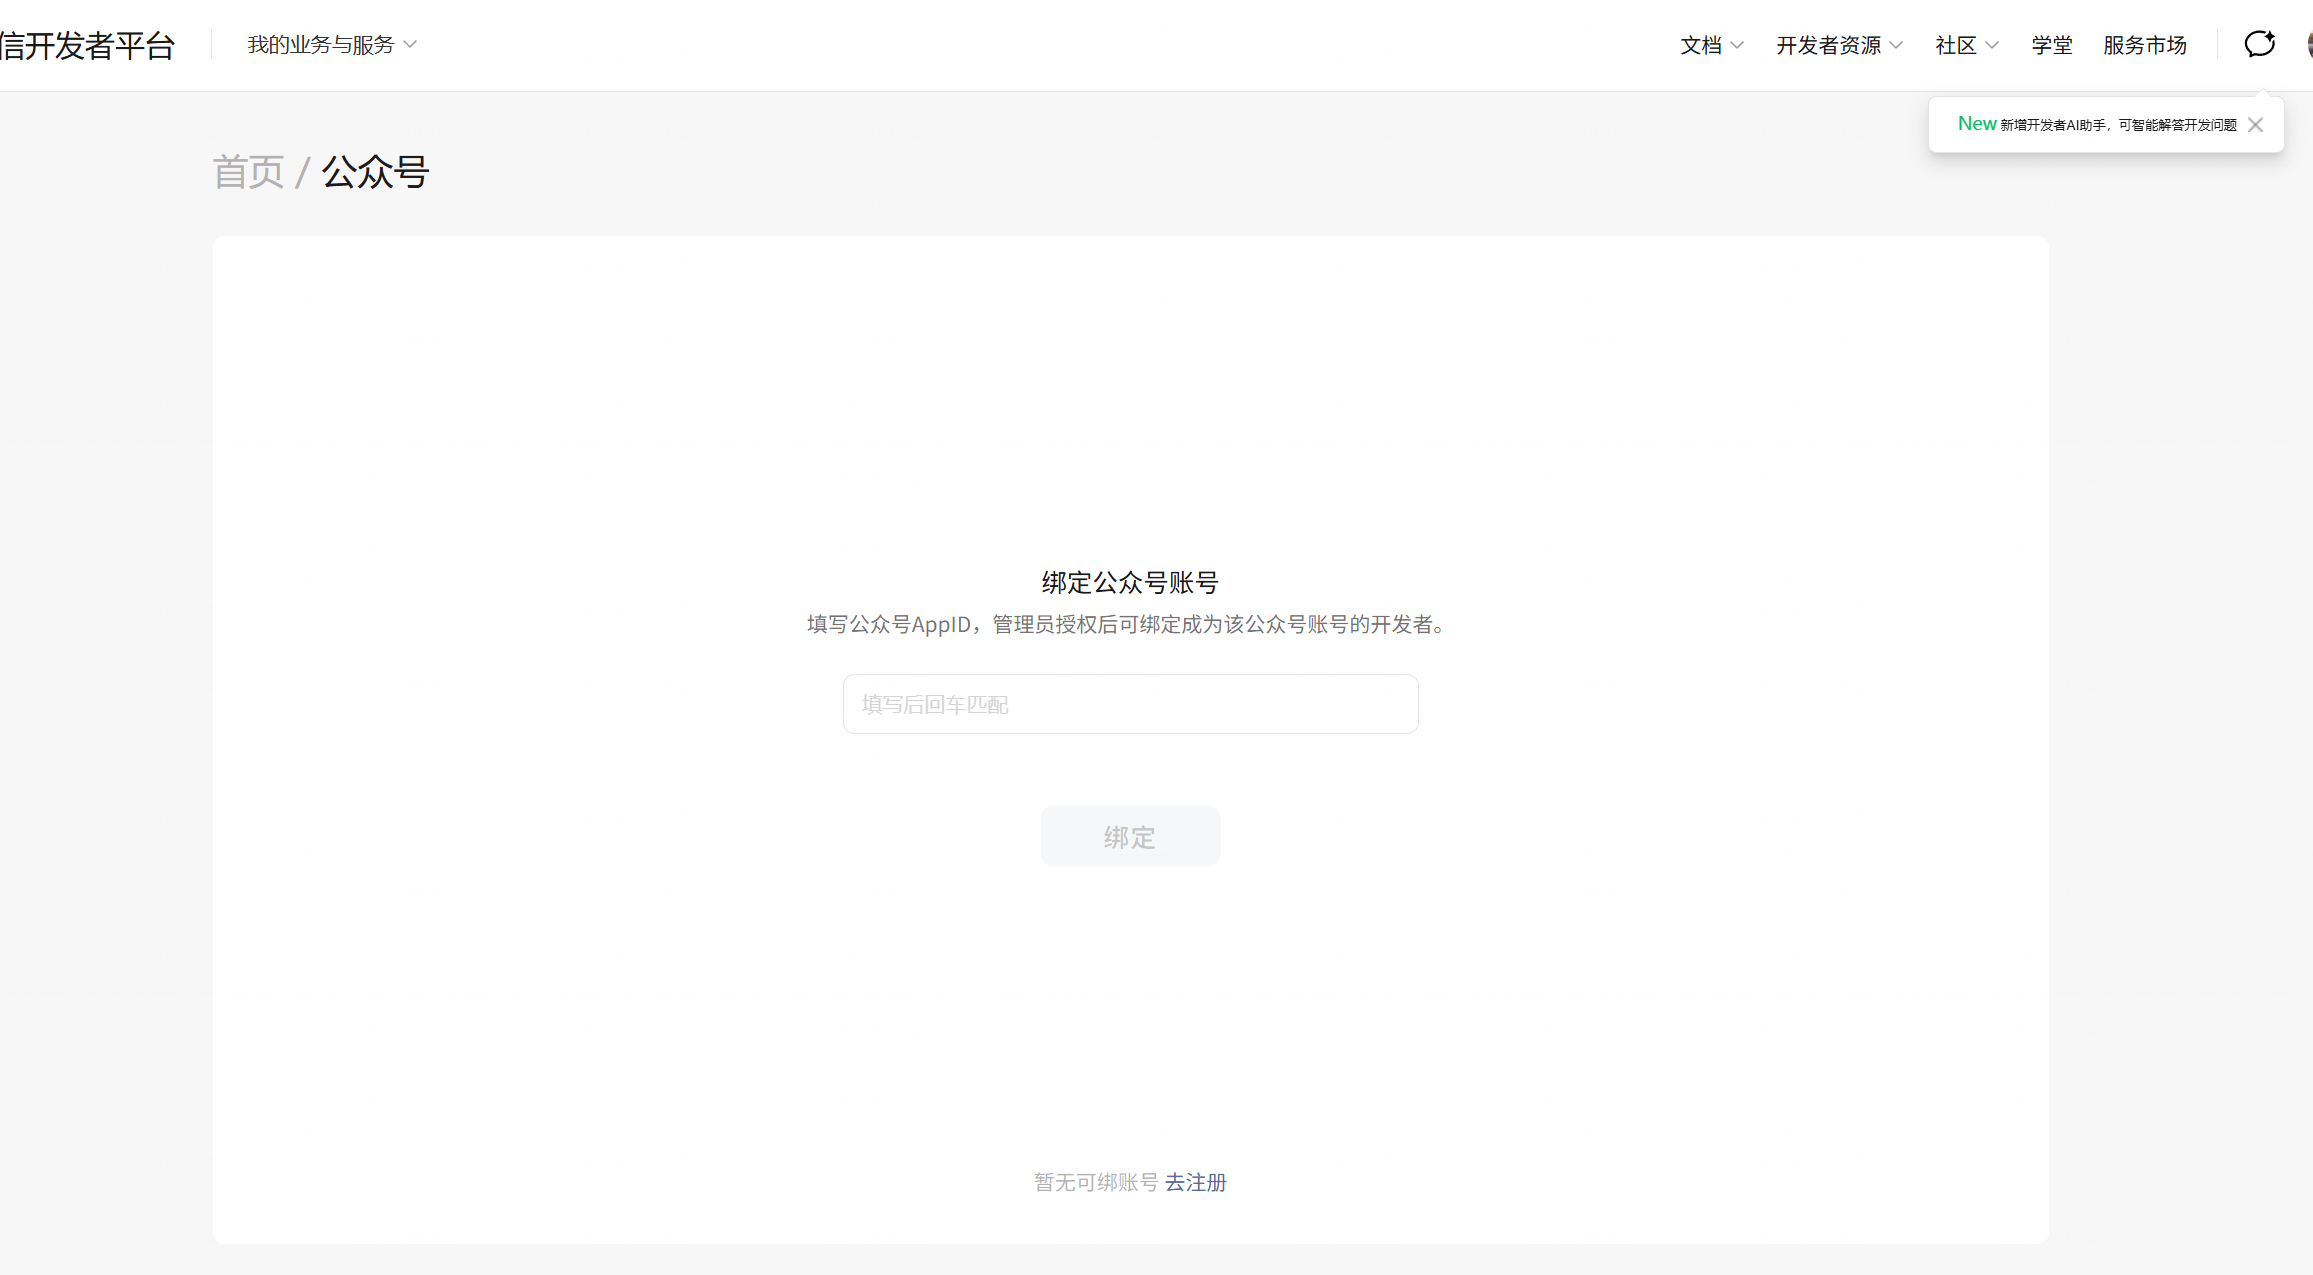Navigate to 首页 via breadcrumb
The width and height of the screenshot is (2313, 1275).
[248, 172]
